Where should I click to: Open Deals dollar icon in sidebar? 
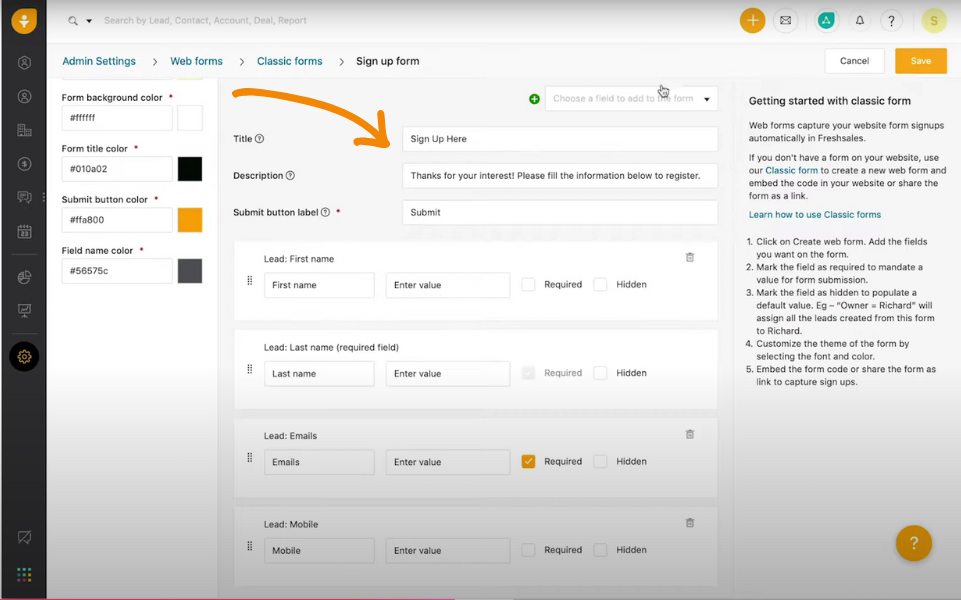25,164
